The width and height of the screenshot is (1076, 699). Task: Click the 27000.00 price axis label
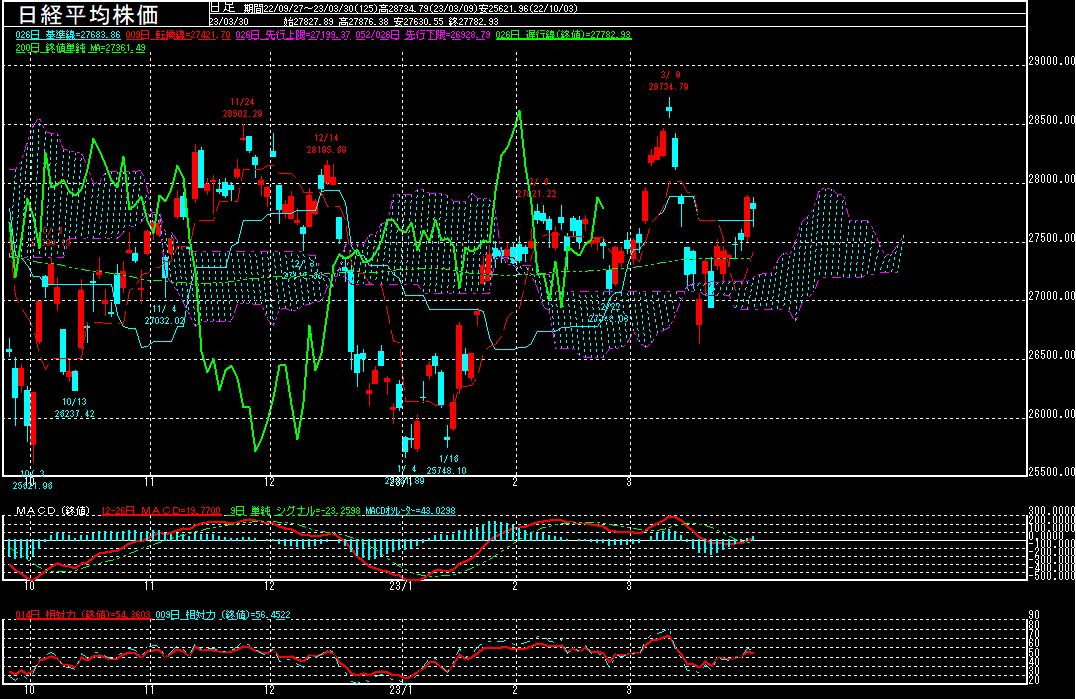[1052, 296]
